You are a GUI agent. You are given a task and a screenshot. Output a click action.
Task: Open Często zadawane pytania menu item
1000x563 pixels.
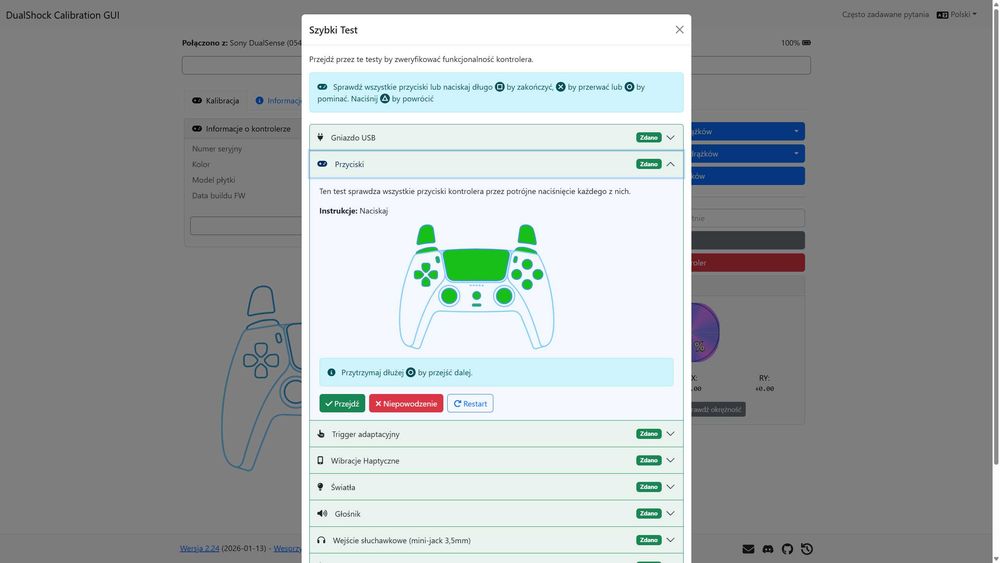coord(885,15)
